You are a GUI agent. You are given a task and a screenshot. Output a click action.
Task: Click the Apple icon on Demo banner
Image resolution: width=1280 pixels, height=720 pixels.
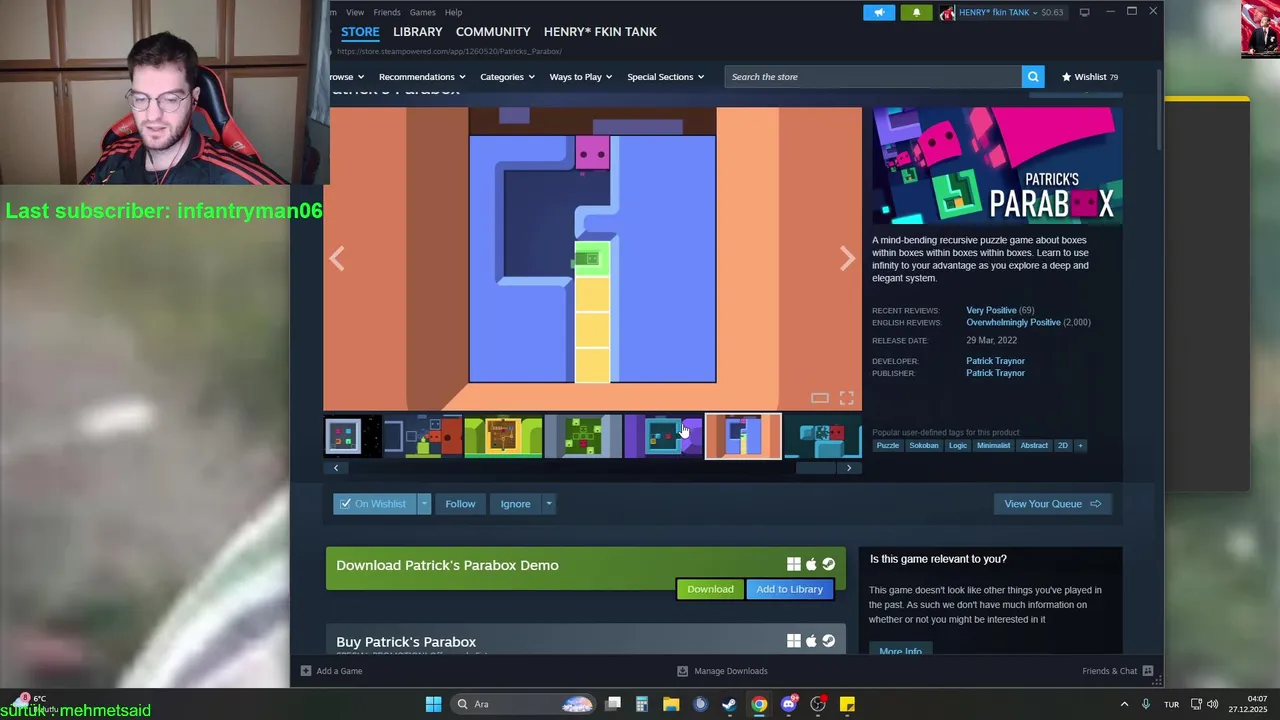coord(811,565)
